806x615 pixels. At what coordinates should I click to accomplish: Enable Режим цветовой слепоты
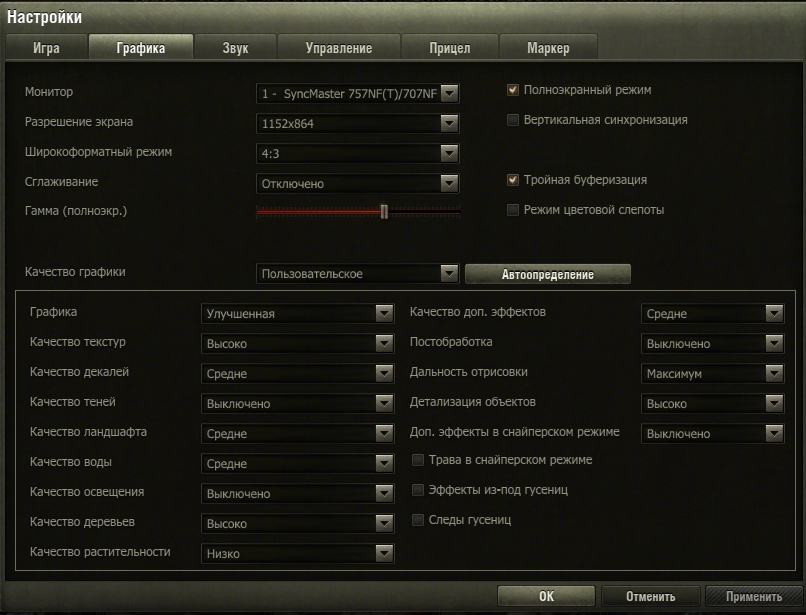click(x=514, y=210)
